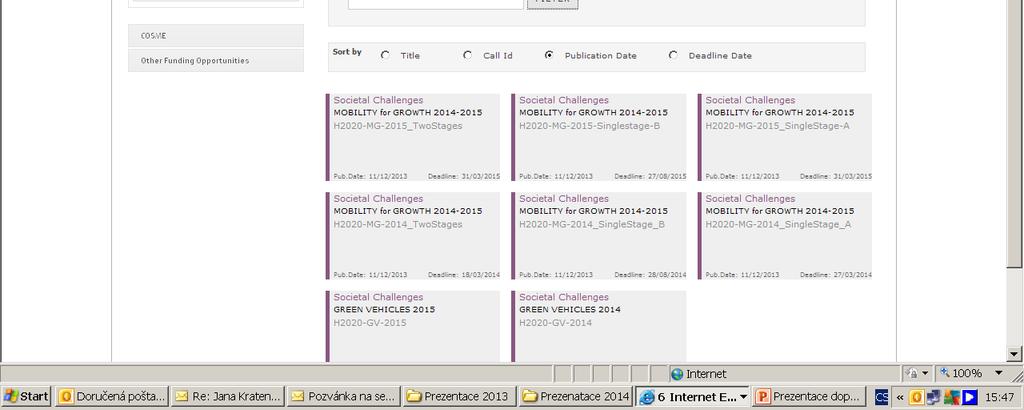The width and height of the screenshot is (1024, 410).
Task: Open the 100% zoom level dropdown
Action: pyautogui.click(x=999, y=373)
